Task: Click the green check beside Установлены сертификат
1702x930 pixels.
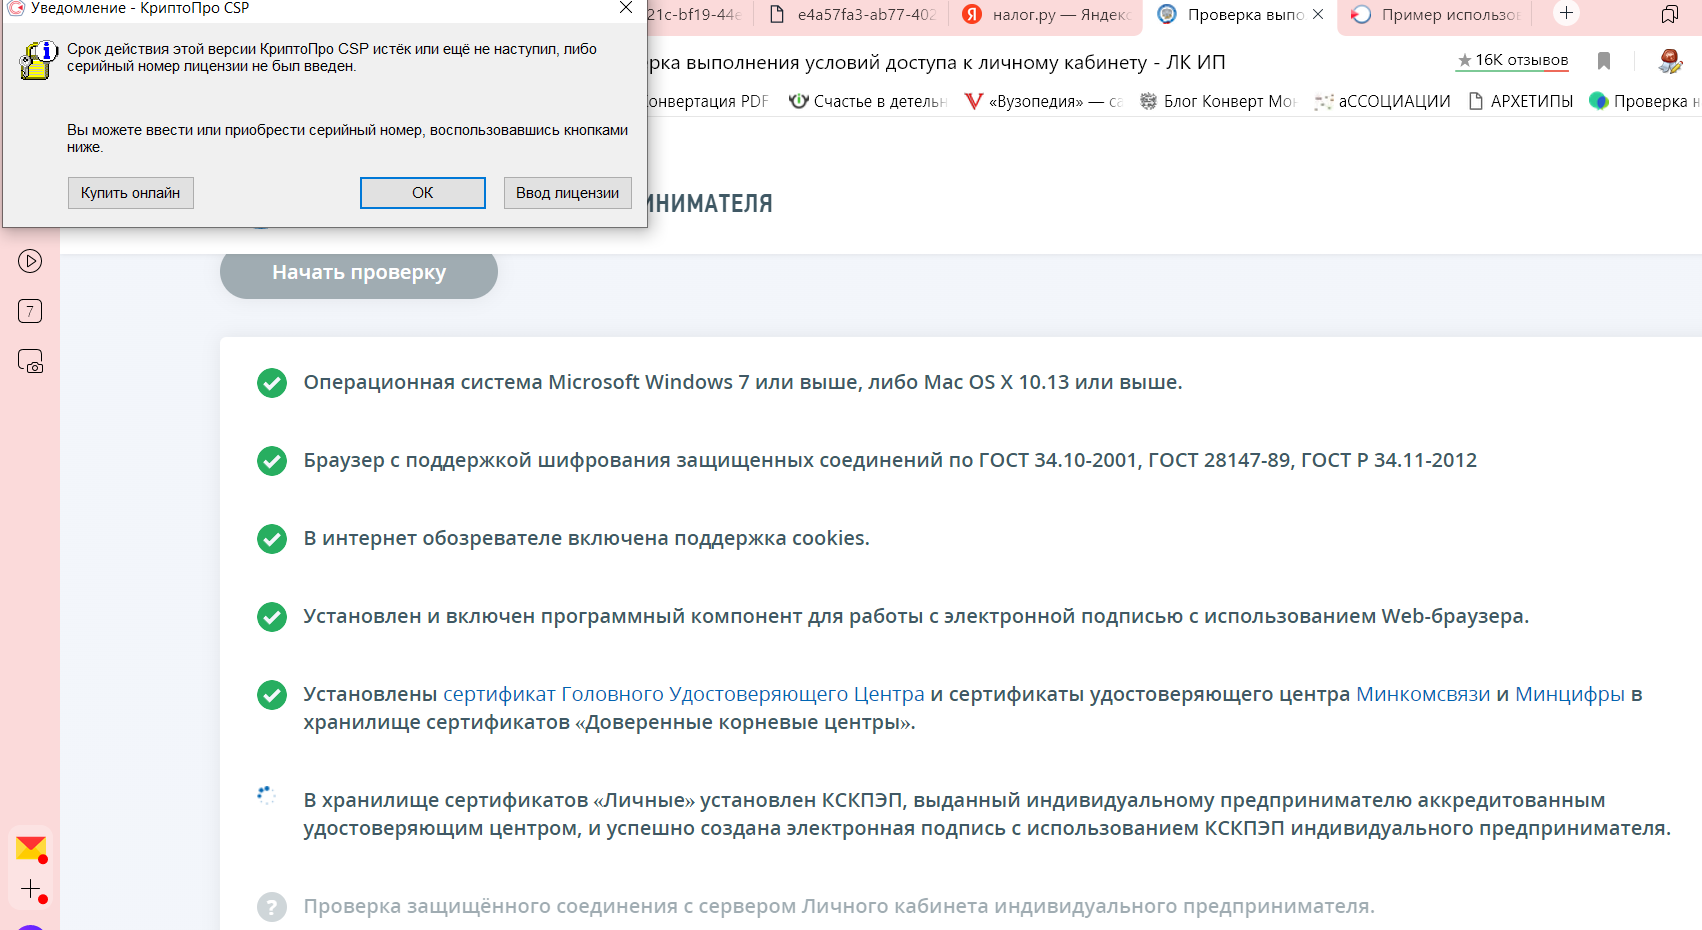Action: pyautogui.click(x=272, y=695)
